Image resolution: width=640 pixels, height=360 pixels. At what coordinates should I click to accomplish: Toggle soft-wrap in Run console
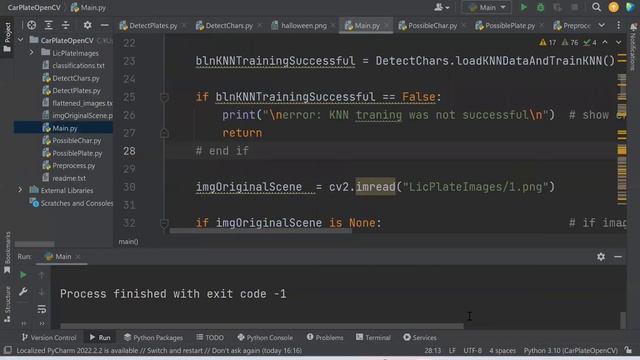click(41, 309)
